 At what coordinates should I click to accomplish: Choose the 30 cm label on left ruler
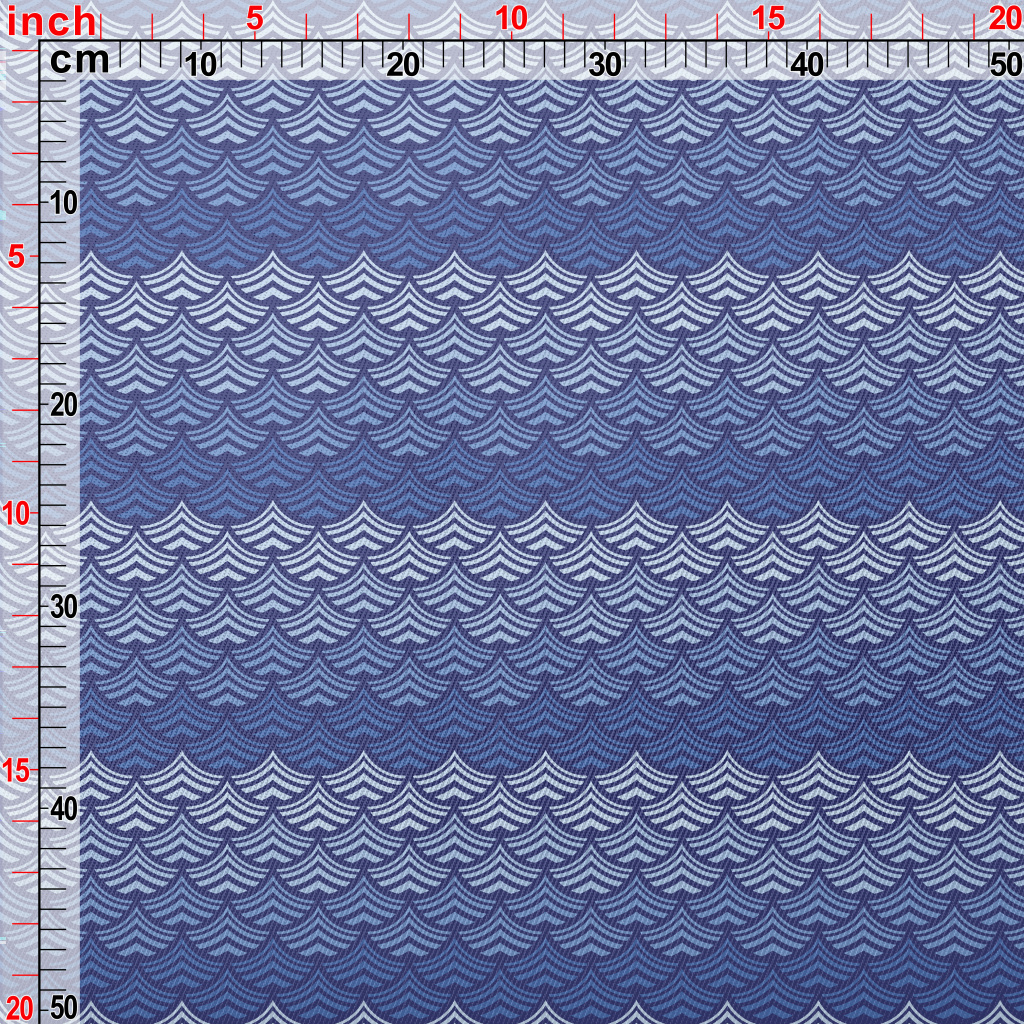tap(63, 607)
